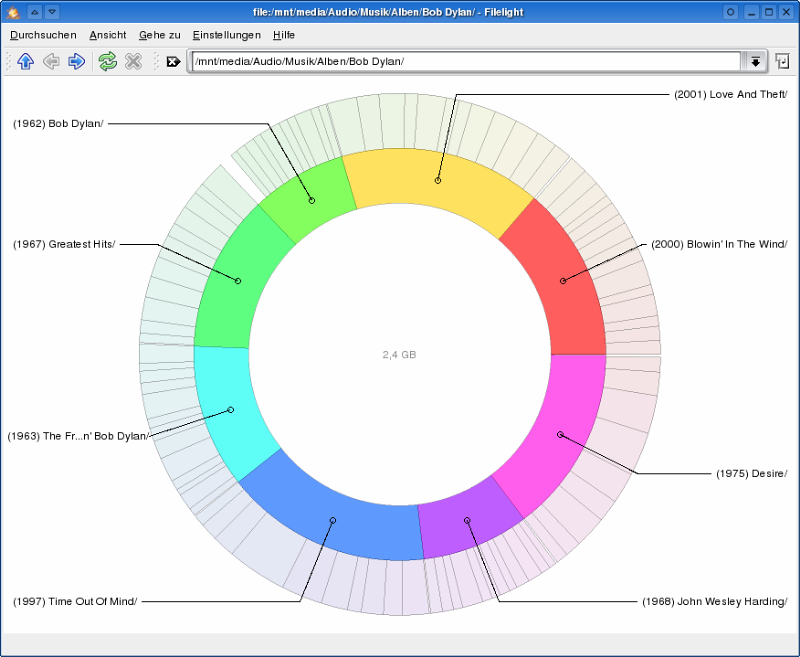This screenshot has width=800, height=657.
Task: Select the cyan 1963 Bob Dylan album segment
Action: click(x=230, y=408)
